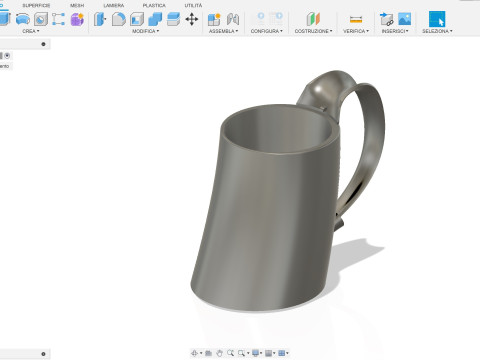Activate the Select window tool

pyautogui.click(x=437, y=19)
